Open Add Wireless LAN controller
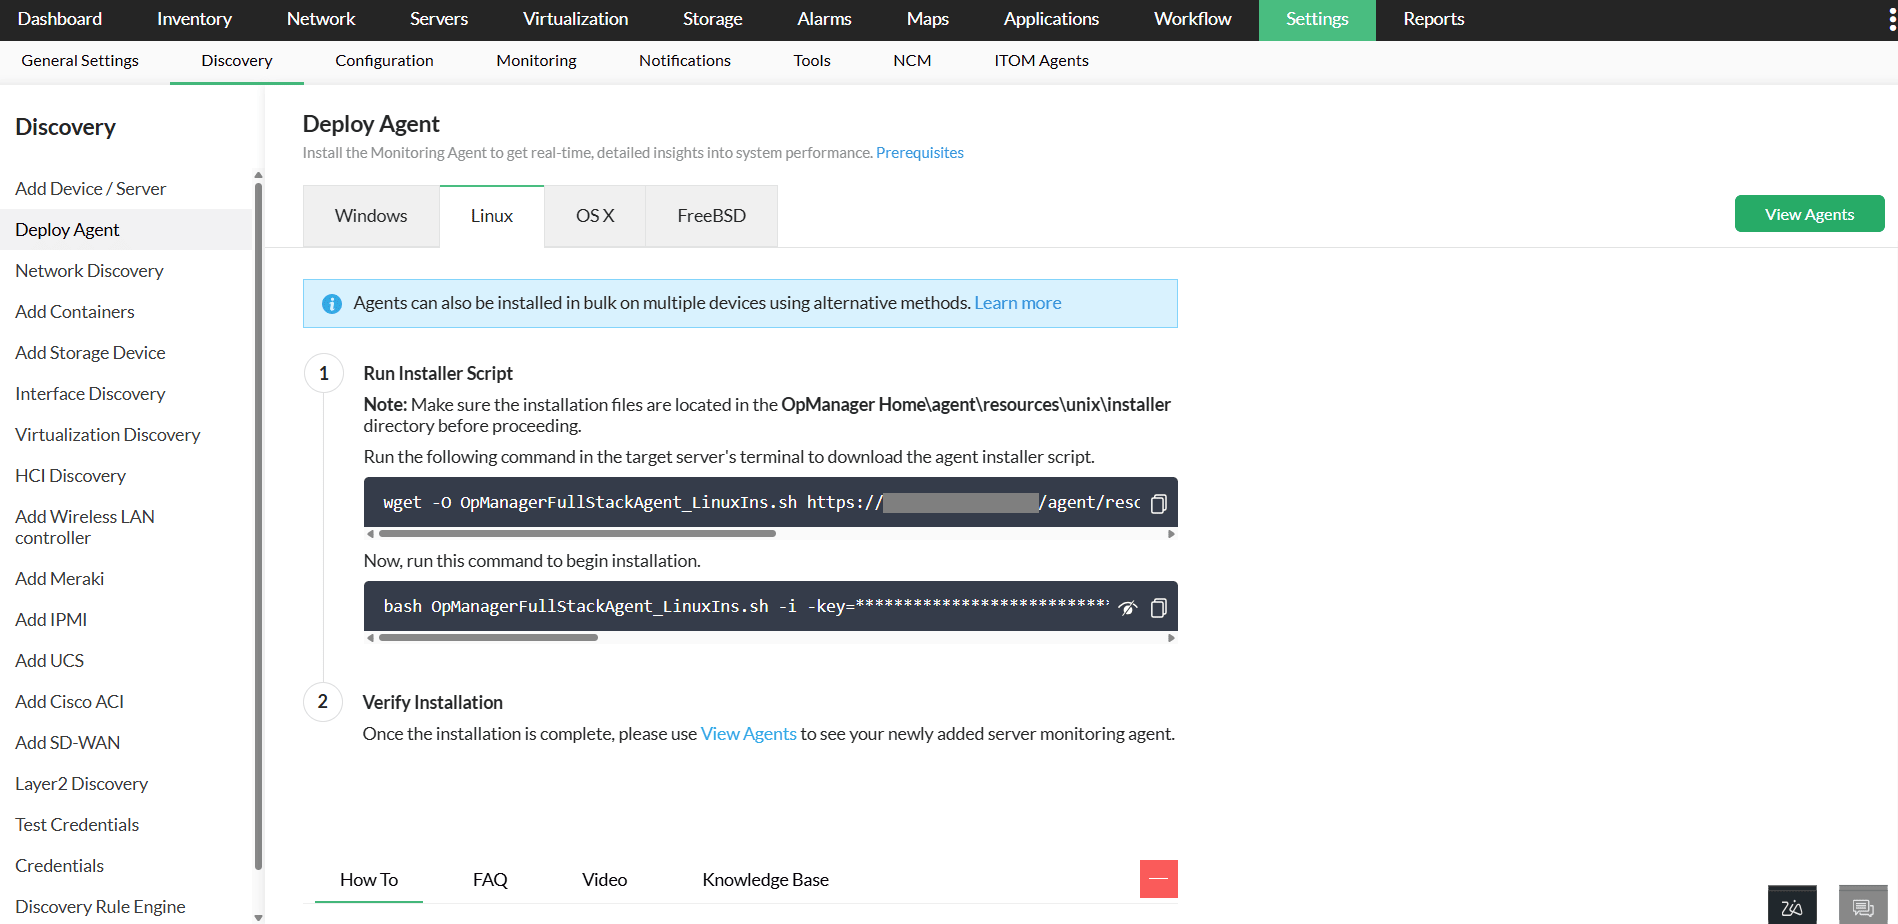 [85, 527]
